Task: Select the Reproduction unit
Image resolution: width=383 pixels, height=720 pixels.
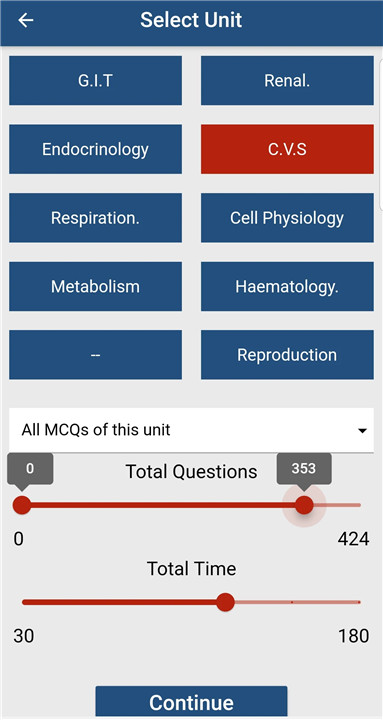Action: [287, 355]
